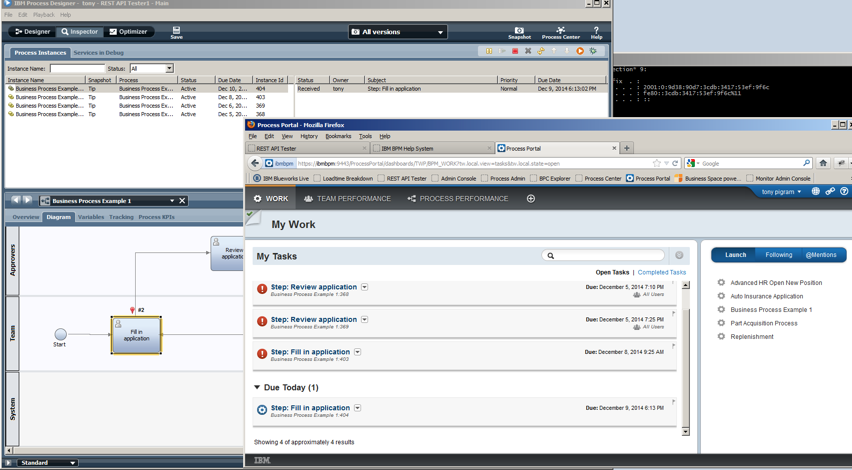Open the Playback menu in Process Designer
This screenshot has height=470, width=852.
click(x=43, y=15)
